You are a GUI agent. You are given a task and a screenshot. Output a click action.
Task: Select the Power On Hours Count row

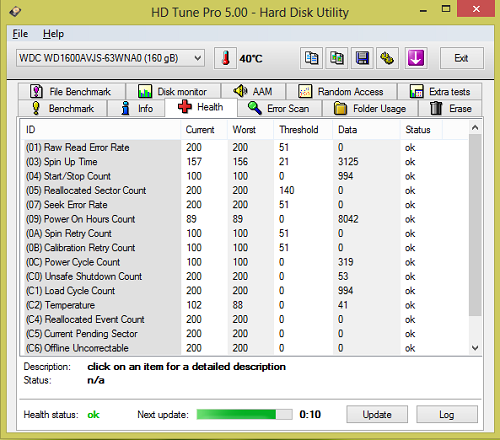pos(244,219)
